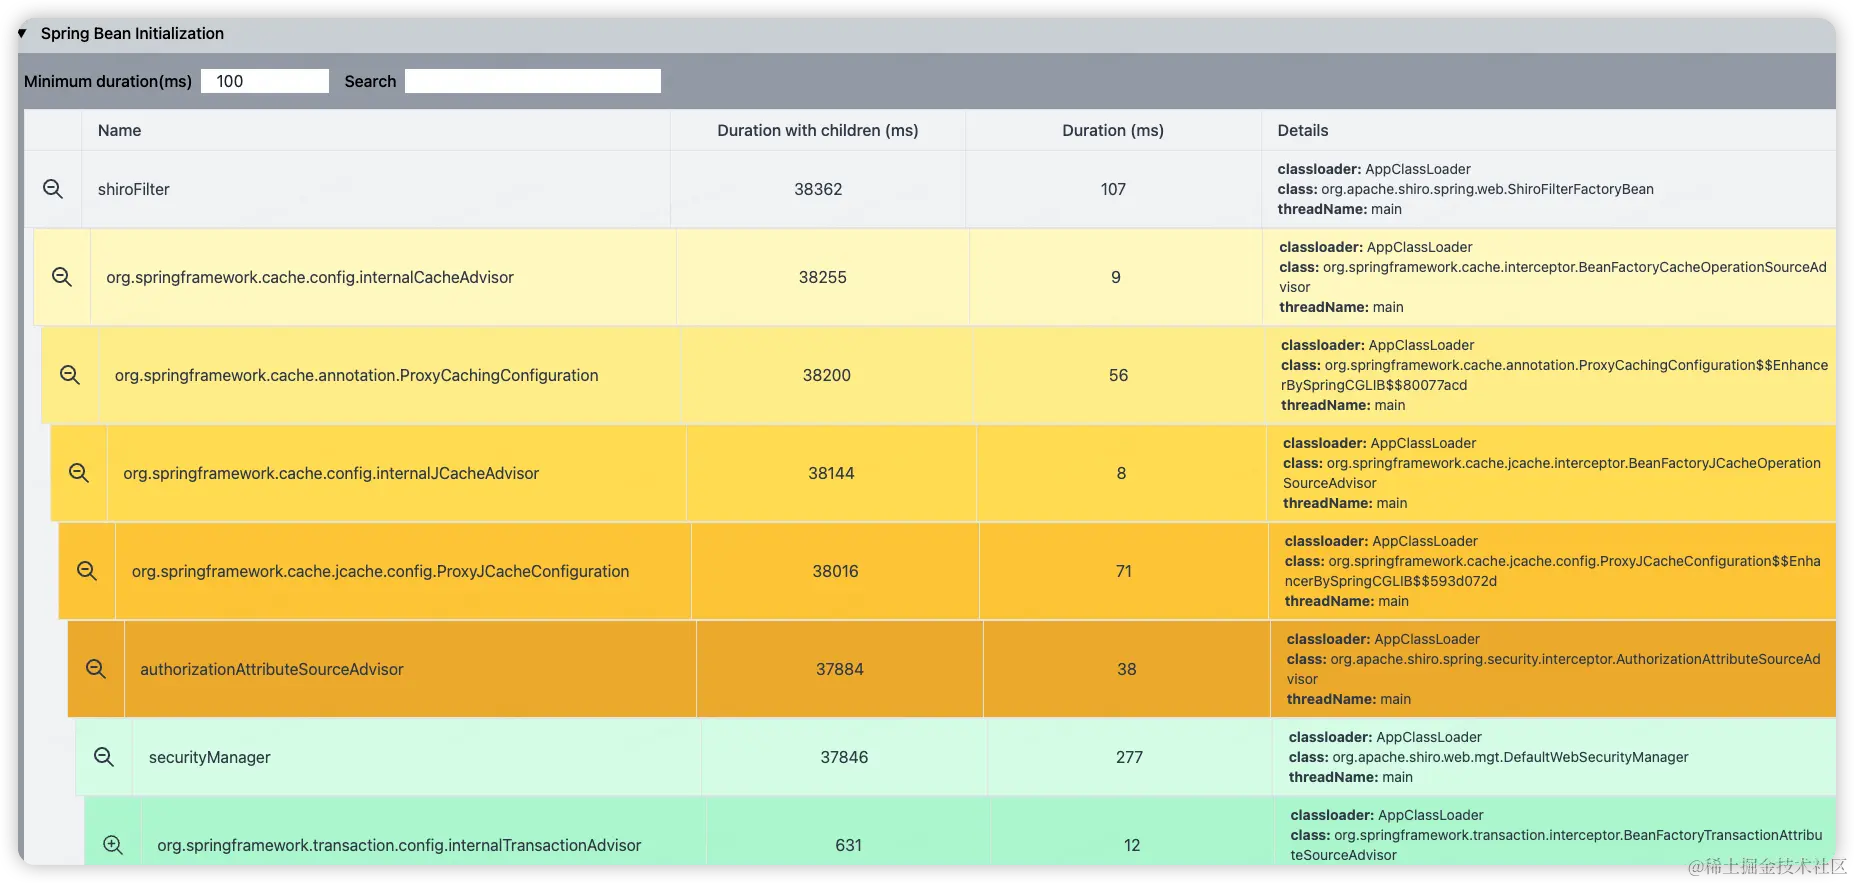Click BeanFactoryCacheOperationSourceAdvisor class detail text

coord(1553,277)
